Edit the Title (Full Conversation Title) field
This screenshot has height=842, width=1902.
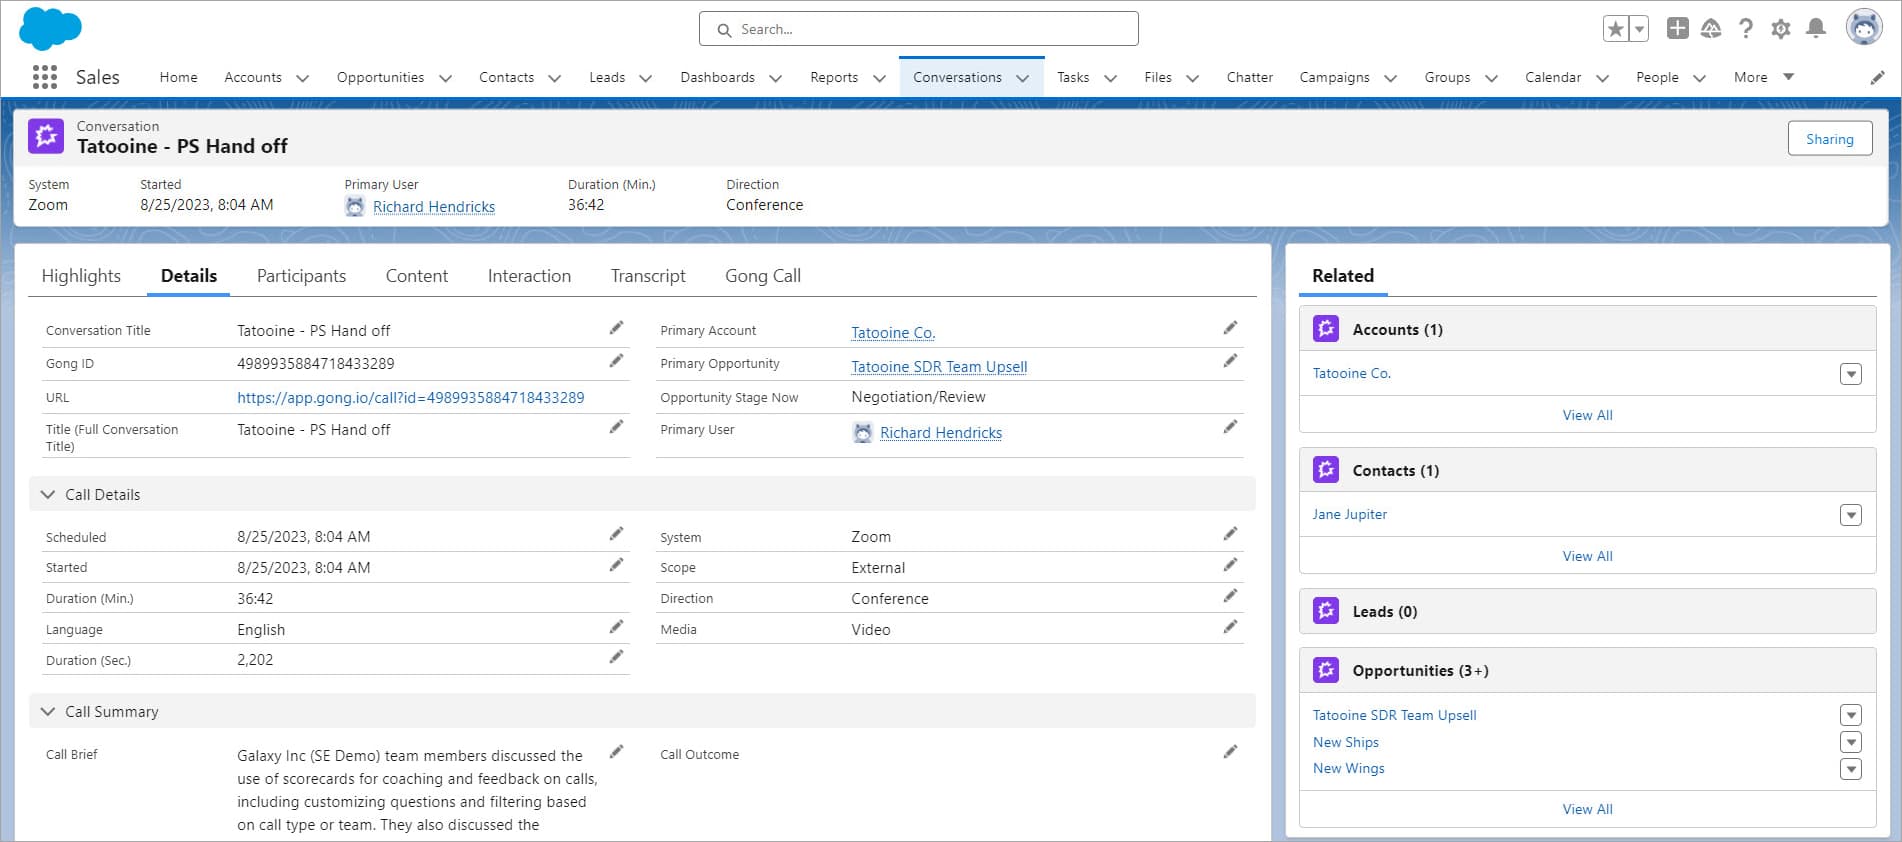pyautogui.click(x=617, y=427)
